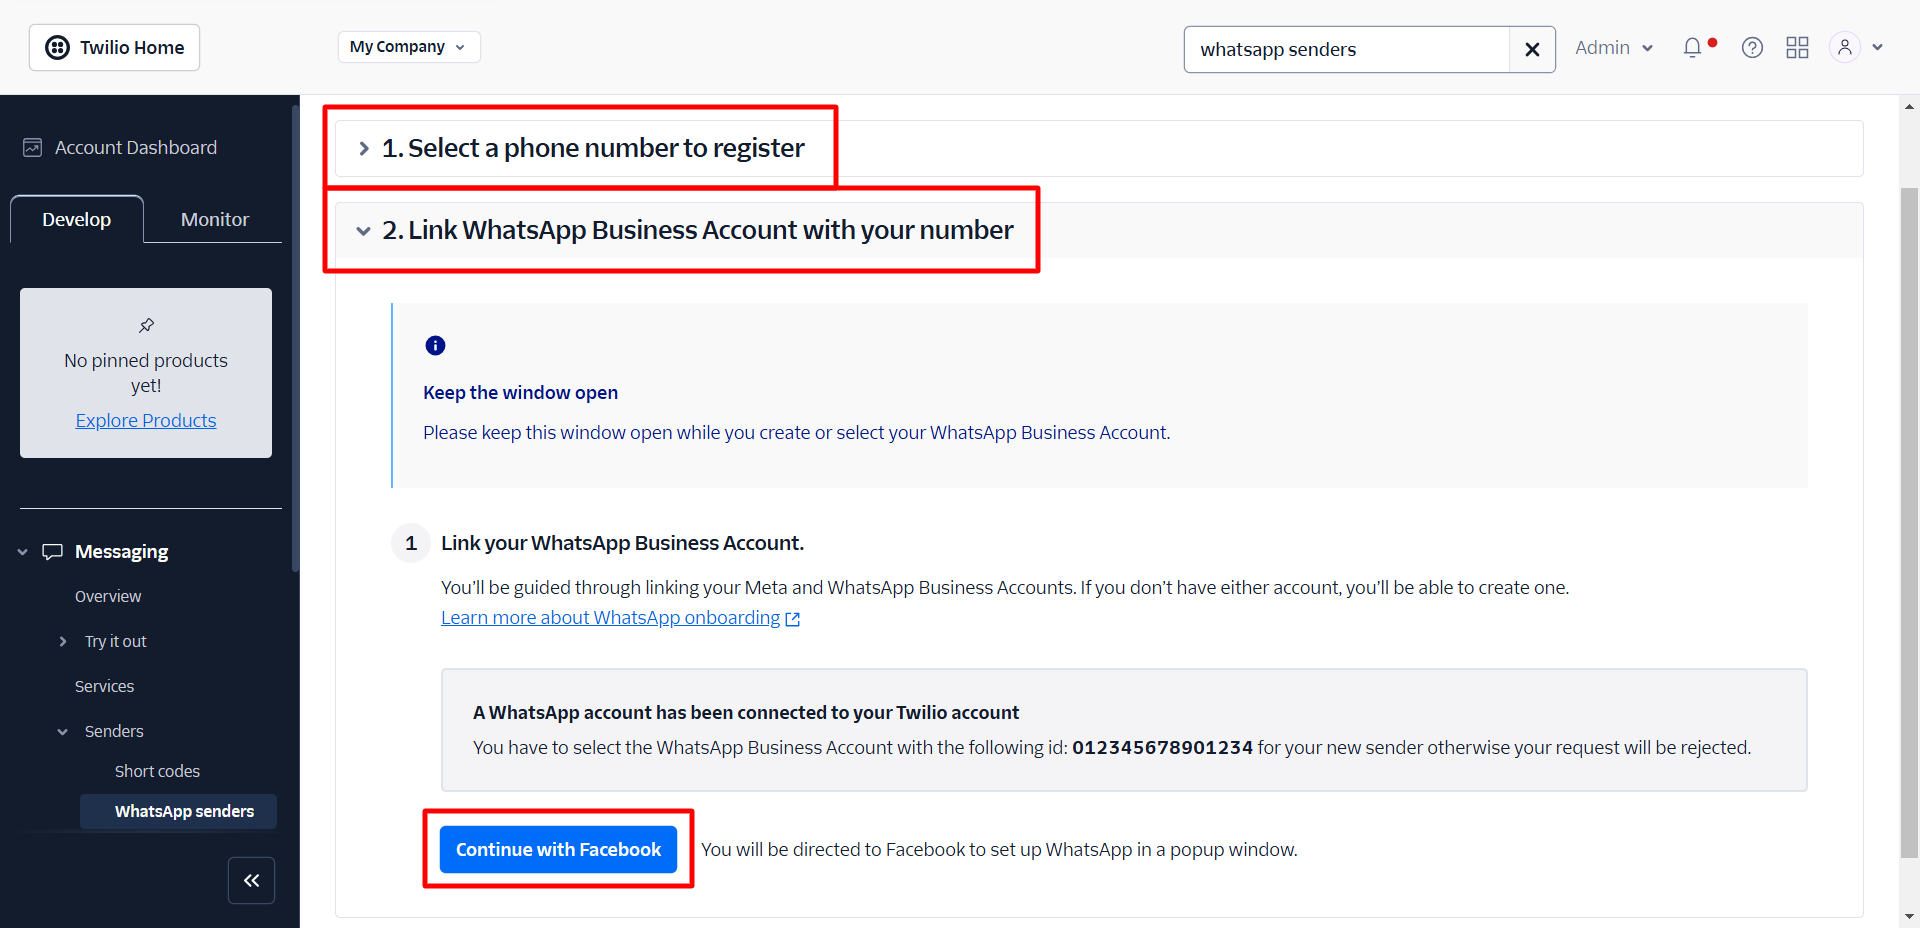Select the Develop tab

coord(77,219)
